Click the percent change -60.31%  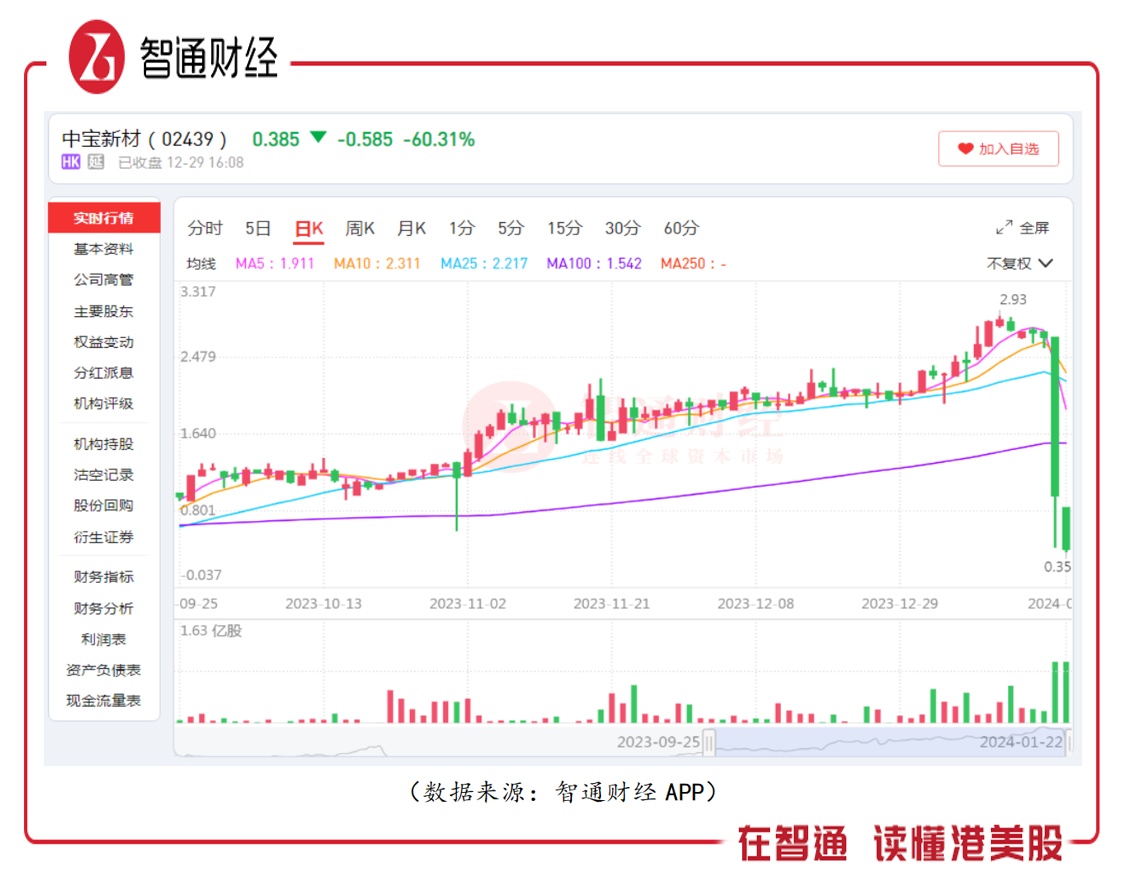pos(439,140)
